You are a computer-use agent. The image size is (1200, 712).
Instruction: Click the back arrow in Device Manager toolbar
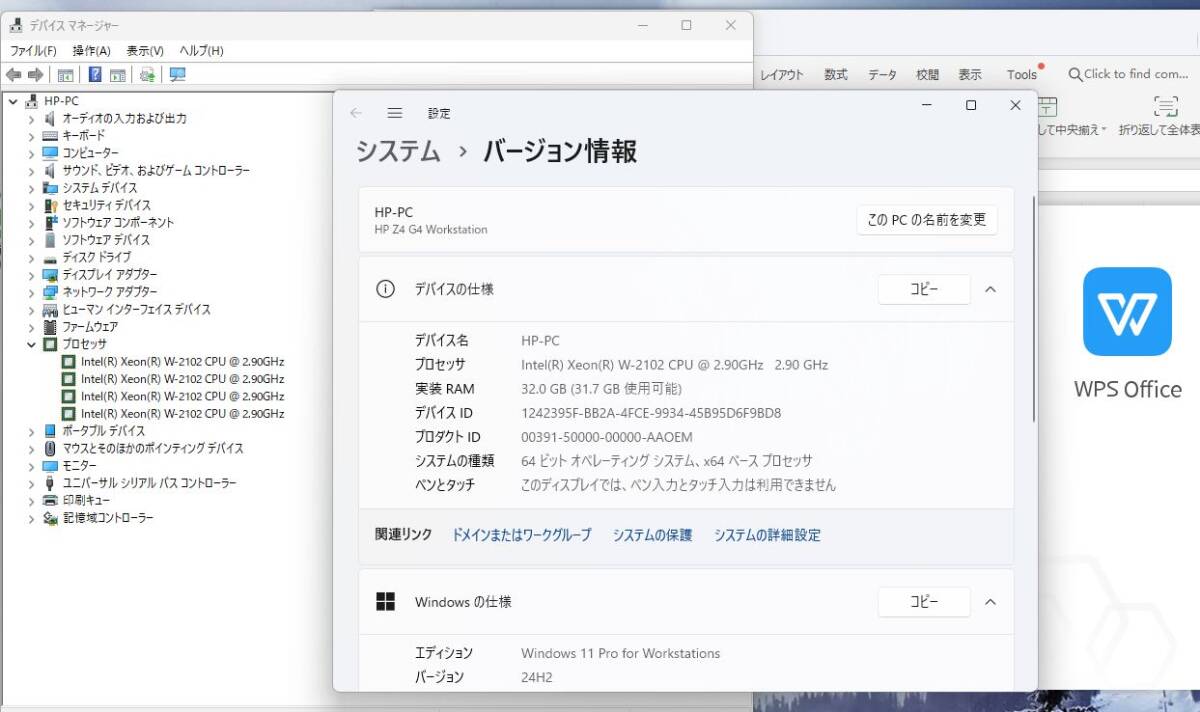[x=13, y=75]
